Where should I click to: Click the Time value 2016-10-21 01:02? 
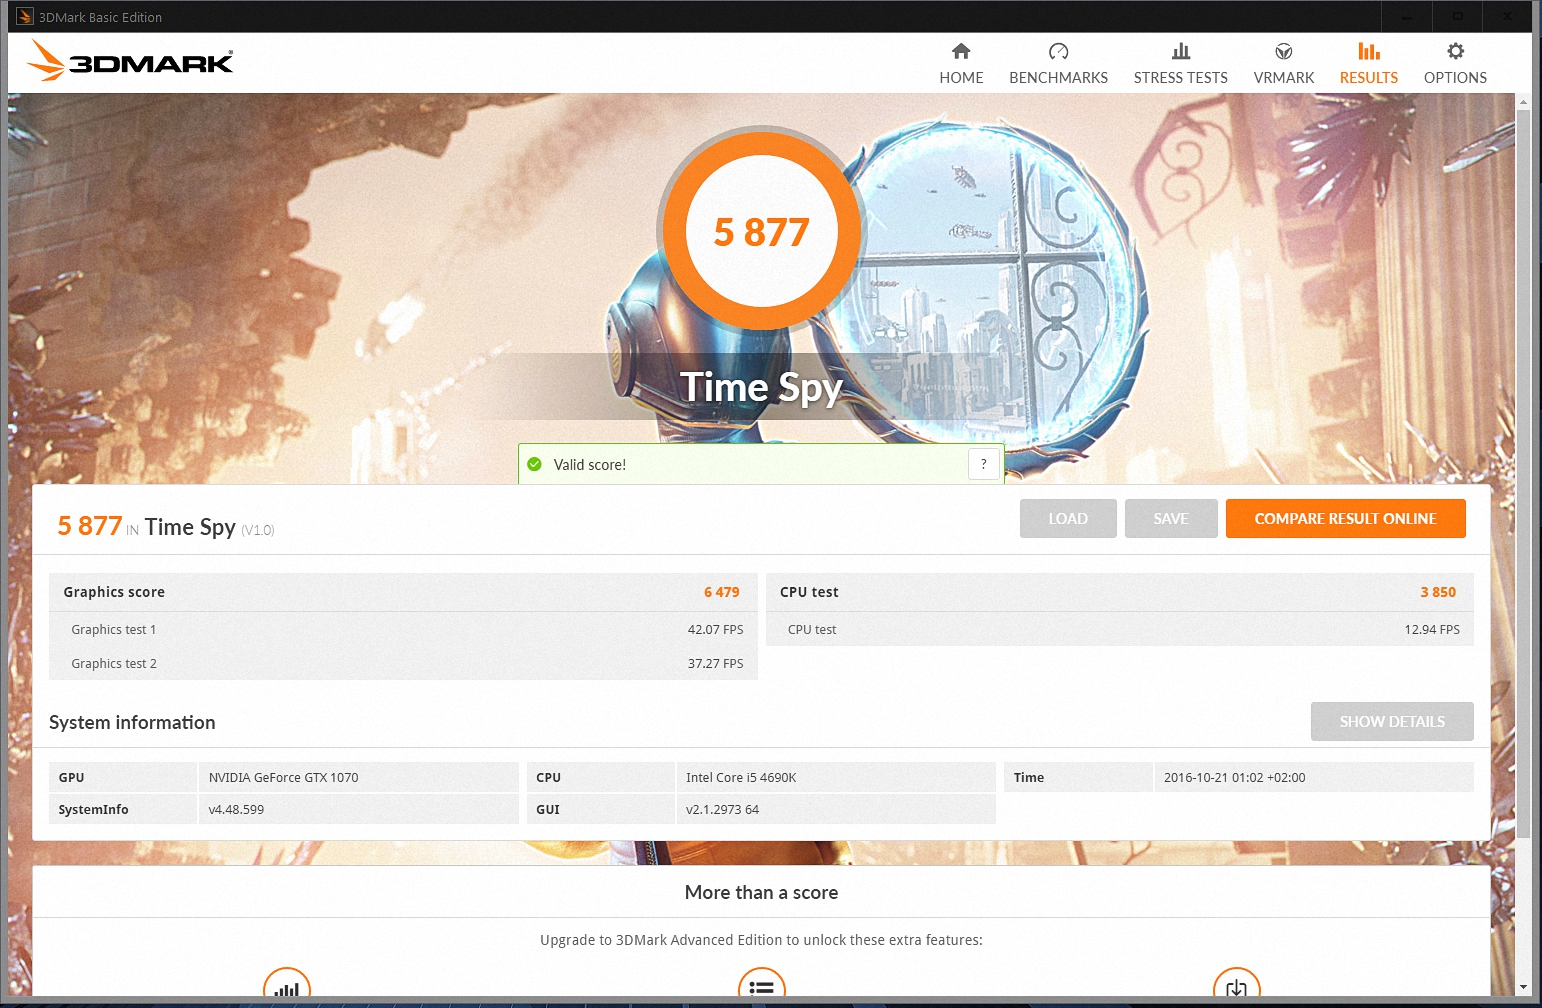1234,777
